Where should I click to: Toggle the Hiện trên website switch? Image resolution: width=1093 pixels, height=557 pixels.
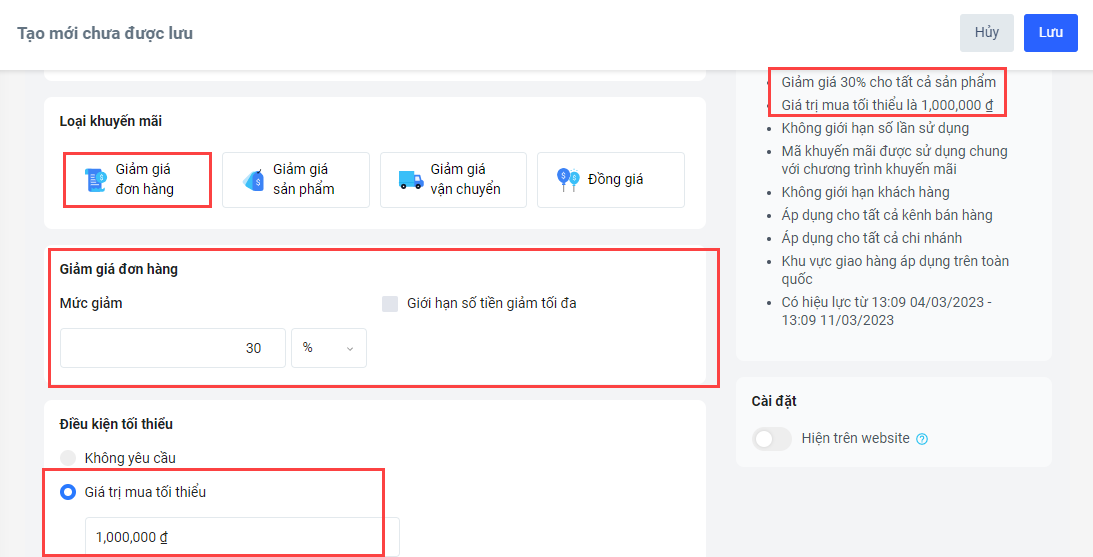[x=772, y=438]
